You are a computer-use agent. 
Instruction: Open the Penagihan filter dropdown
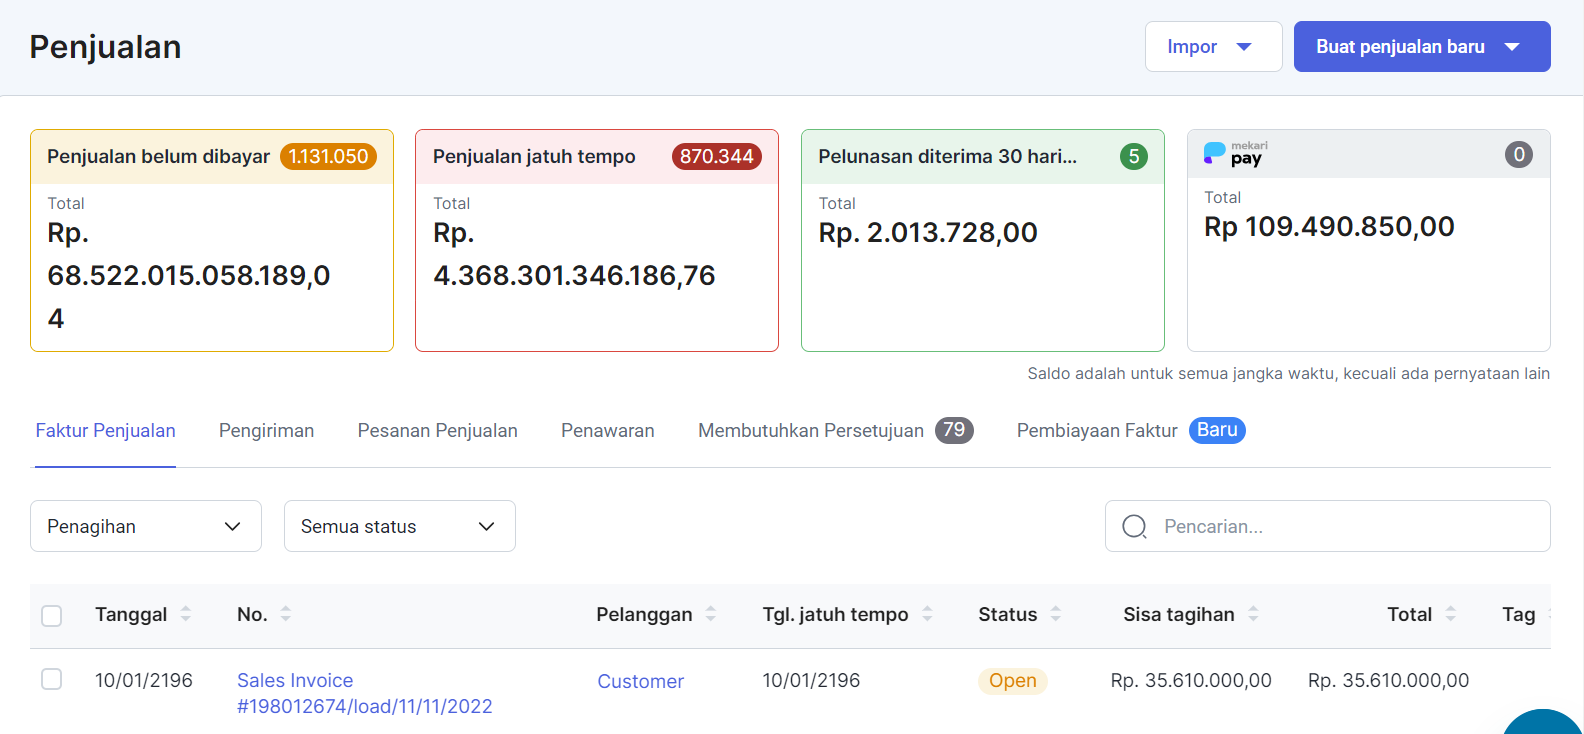pos(146,526)
